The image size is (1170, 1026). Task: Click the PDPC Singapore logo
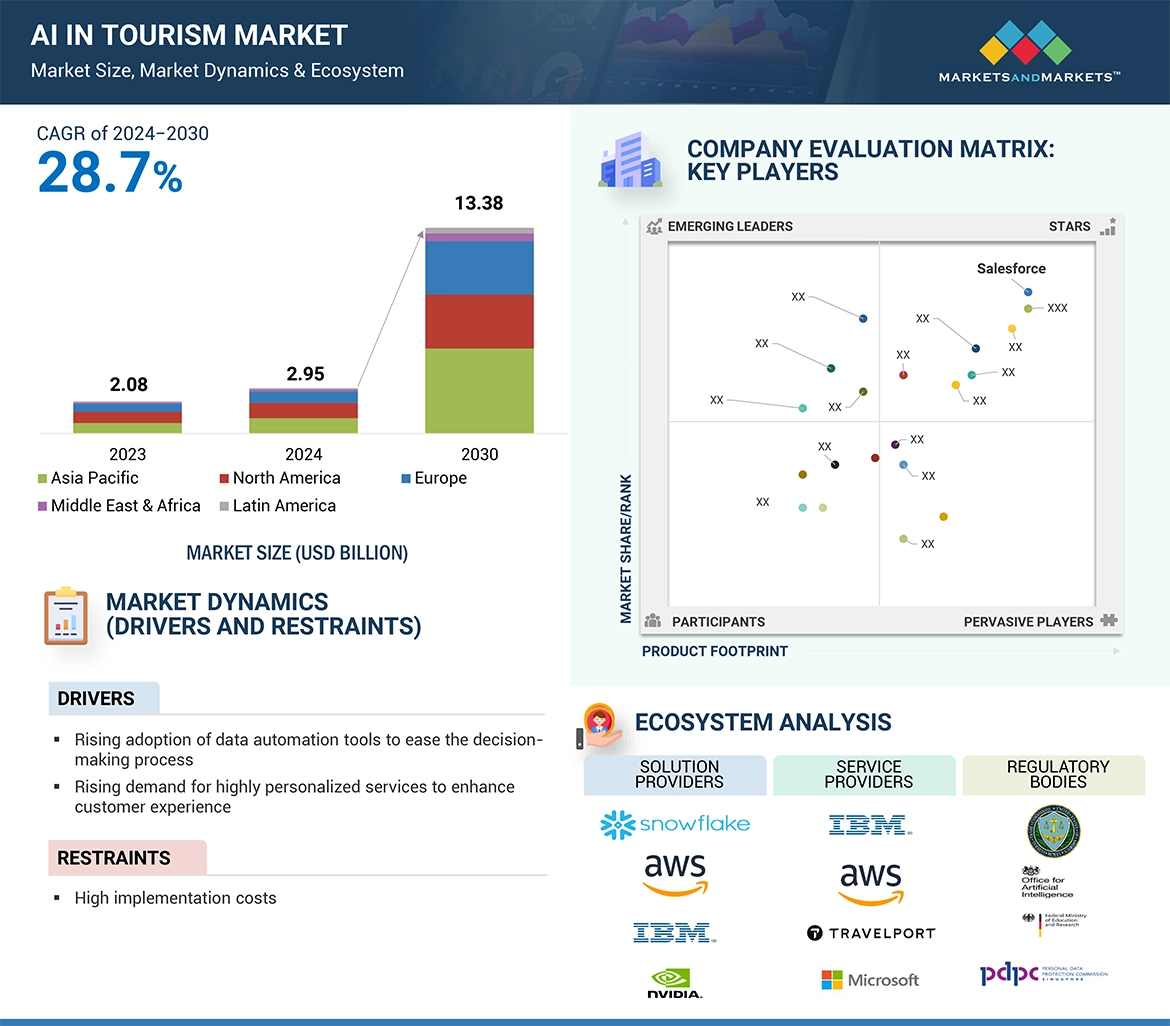[1043, 975]
